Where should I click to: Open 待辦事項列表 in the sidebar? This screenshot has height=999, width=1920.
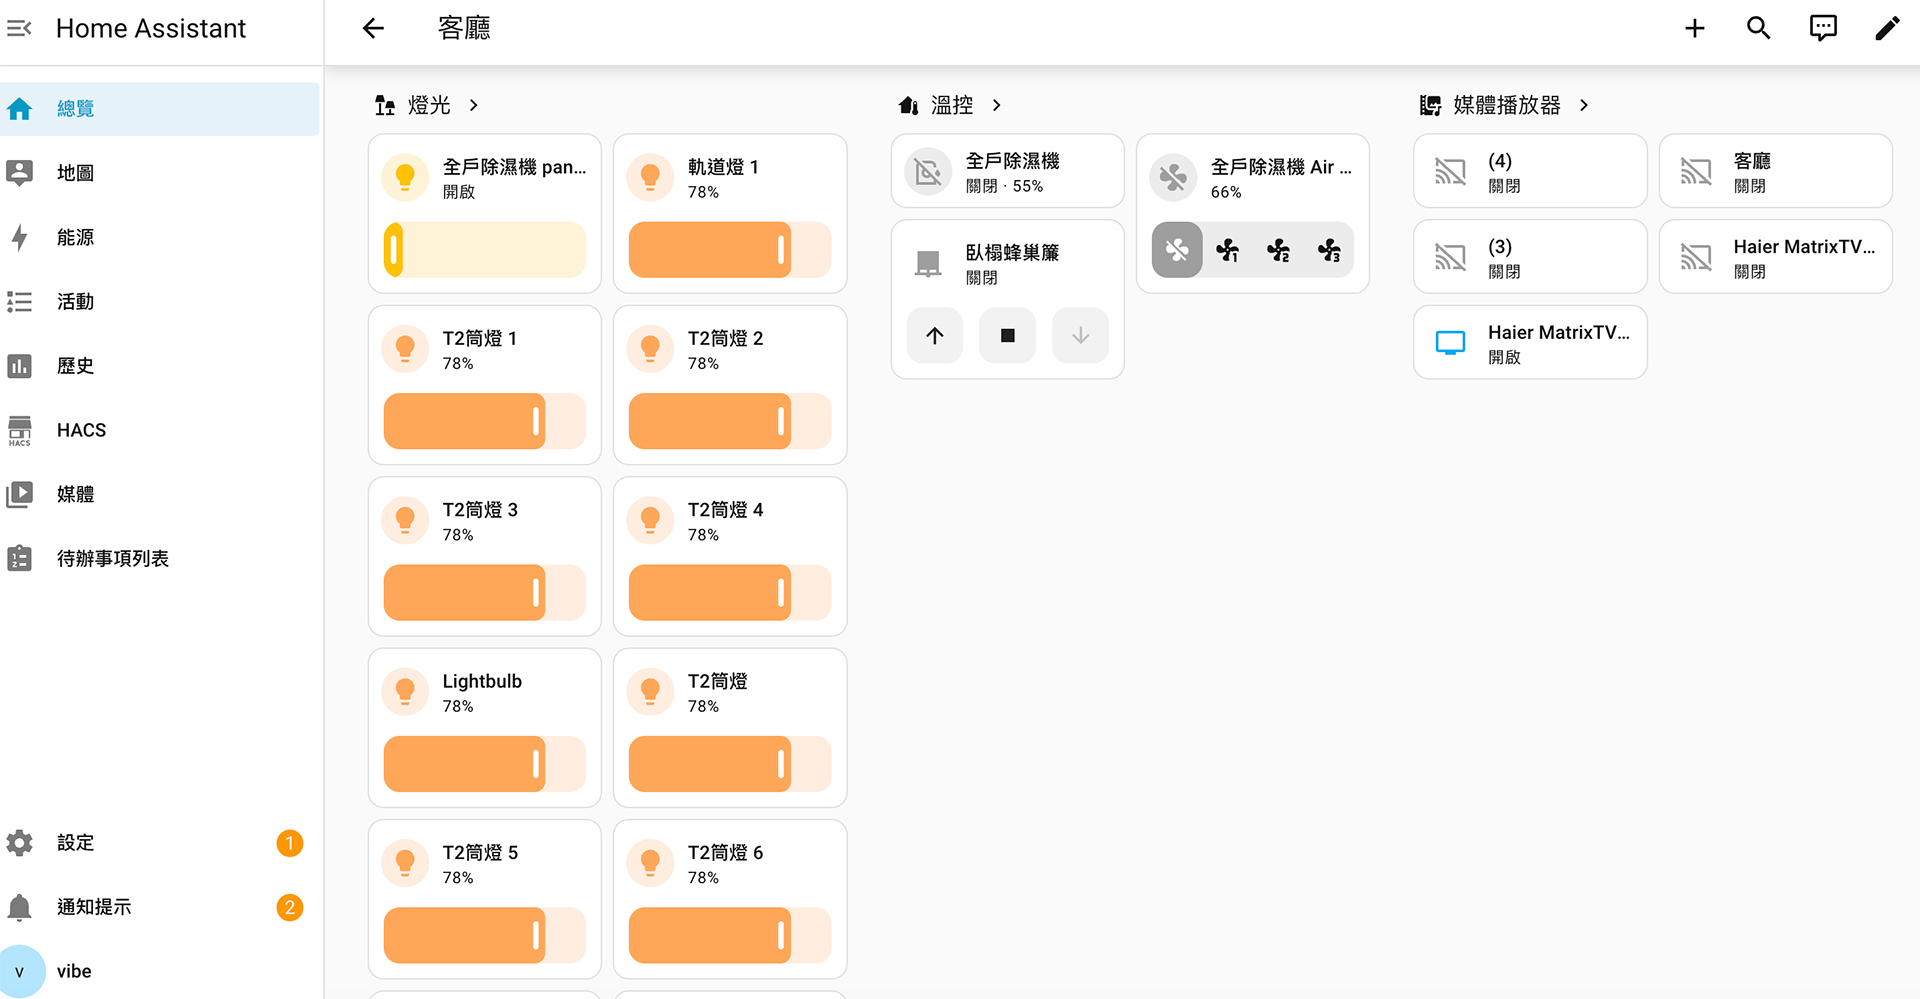point(160,558)
